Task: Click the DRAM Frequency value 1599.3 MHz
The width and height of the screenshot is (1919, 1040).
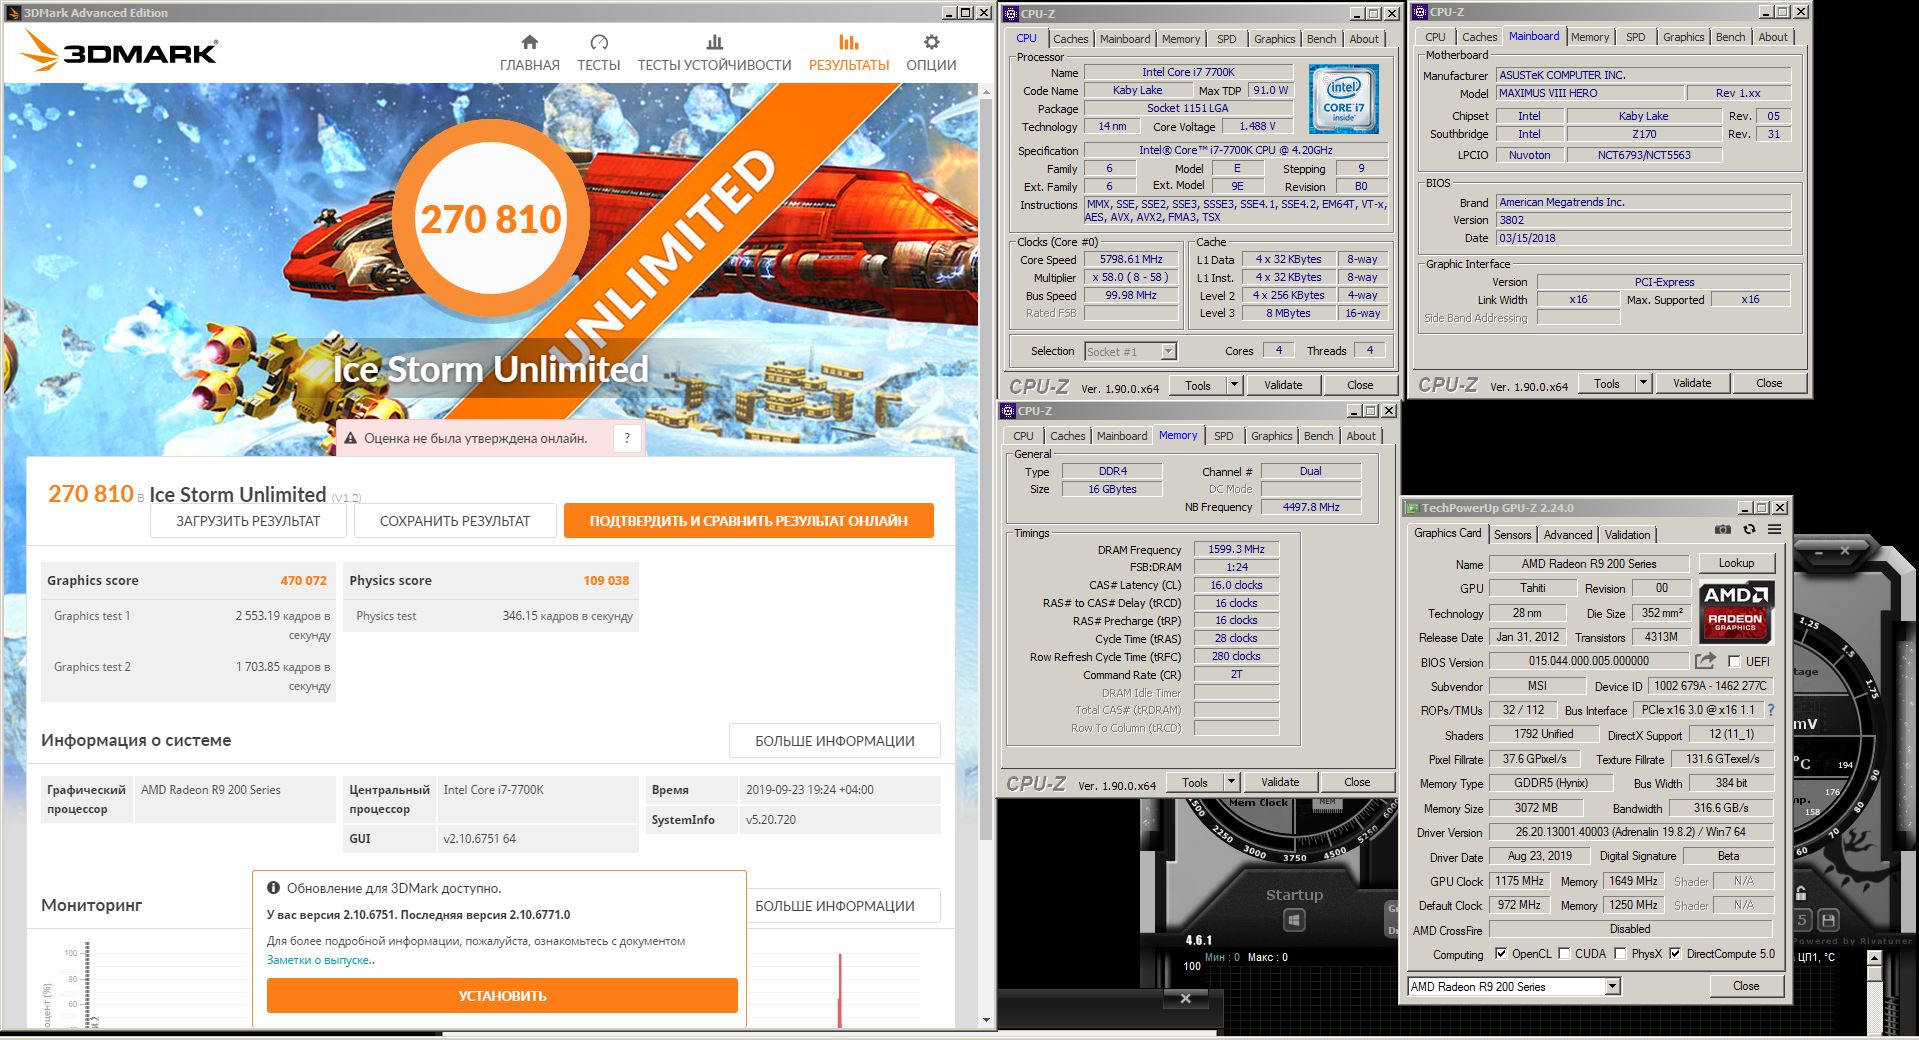Action: [1236, 549]
